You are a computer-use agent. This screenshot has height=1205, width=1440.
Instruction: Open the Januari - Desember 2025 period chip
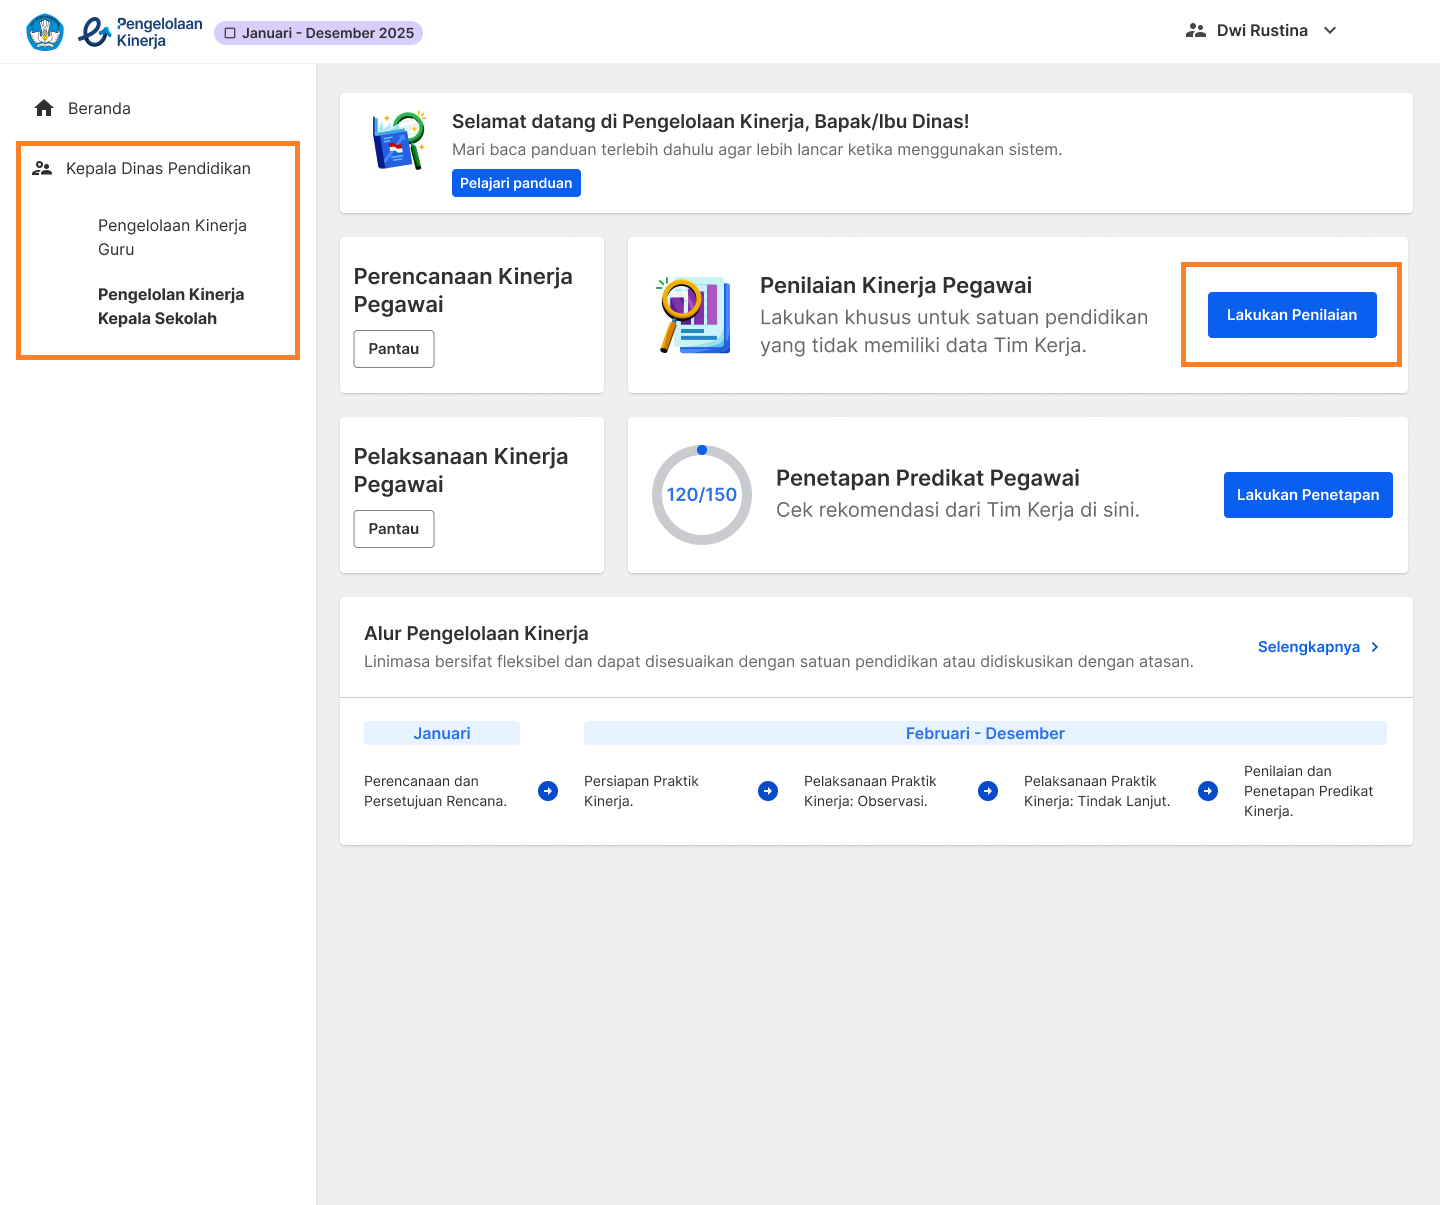coord(318,33)
